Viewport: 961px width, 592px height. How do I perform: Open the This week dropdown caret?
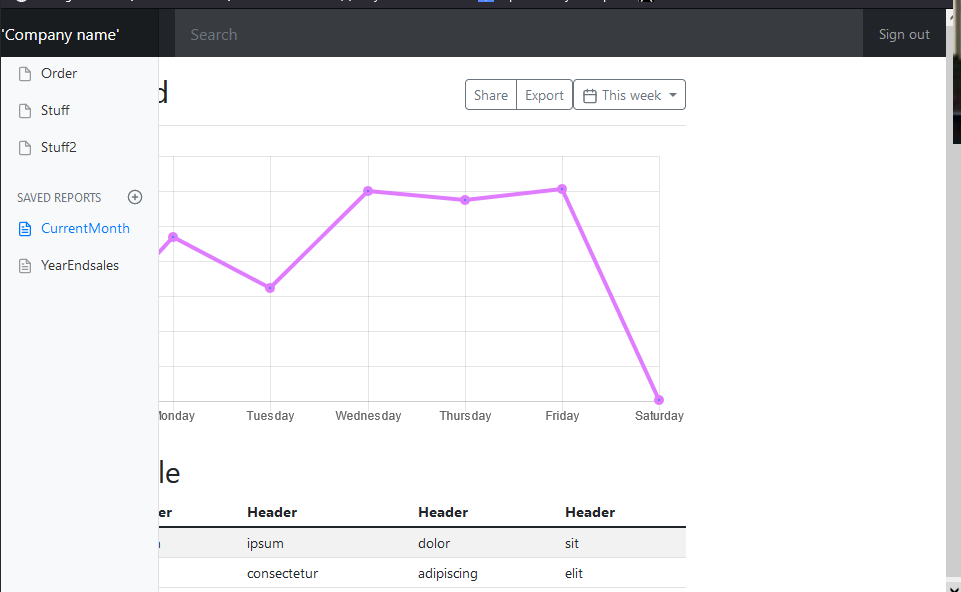673,95
